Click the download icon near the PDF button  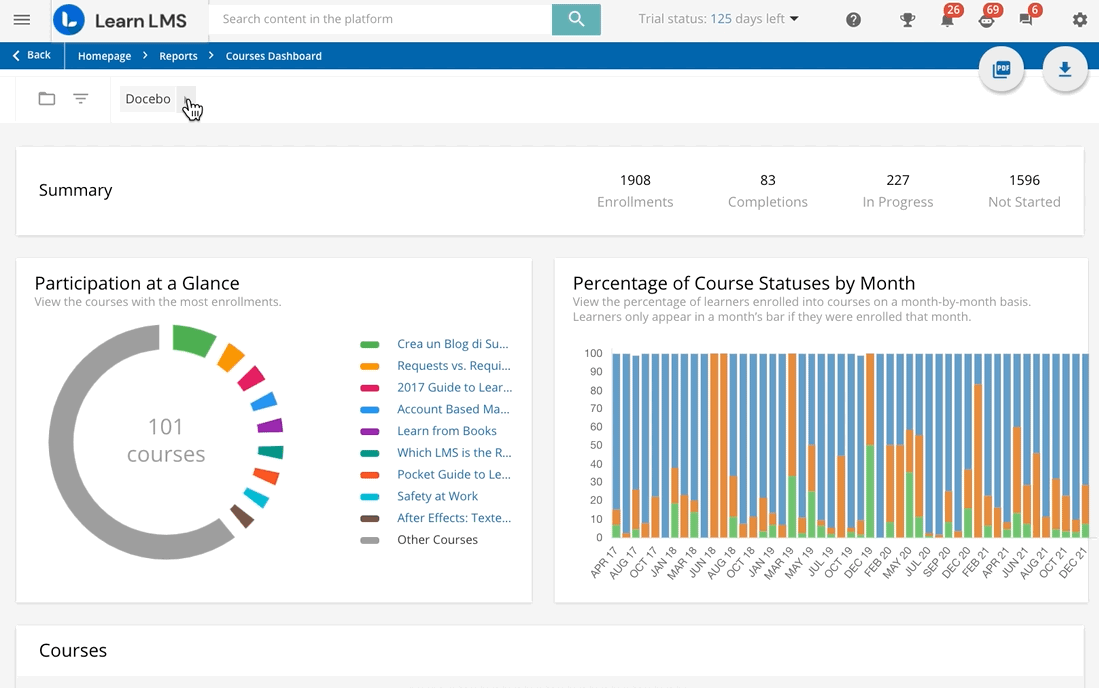point(1065,69)
